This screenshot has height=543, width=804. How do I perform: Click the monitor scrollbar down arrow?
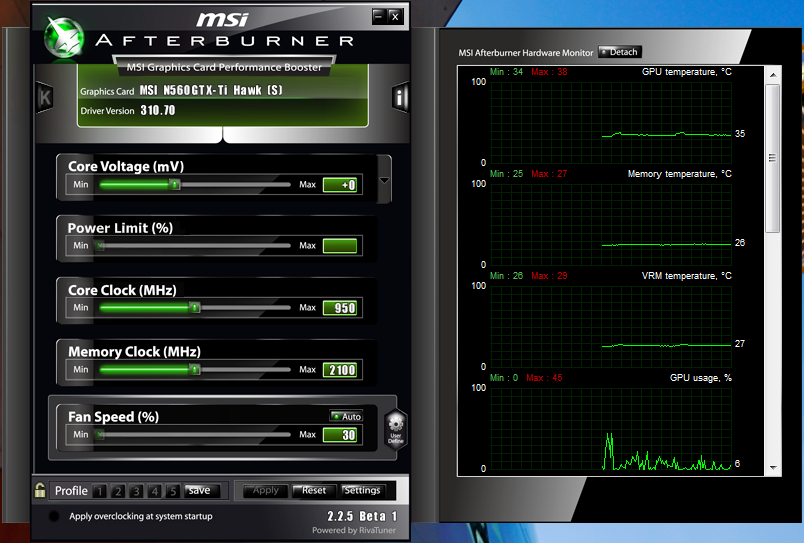point(773,468)
